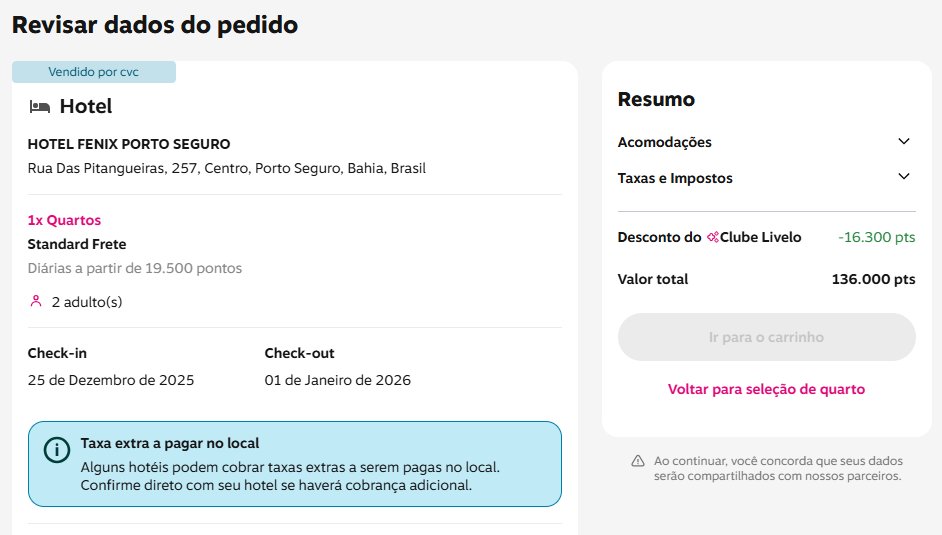
Task: Click the 136.000 pts total value
Action: point(873,279)
